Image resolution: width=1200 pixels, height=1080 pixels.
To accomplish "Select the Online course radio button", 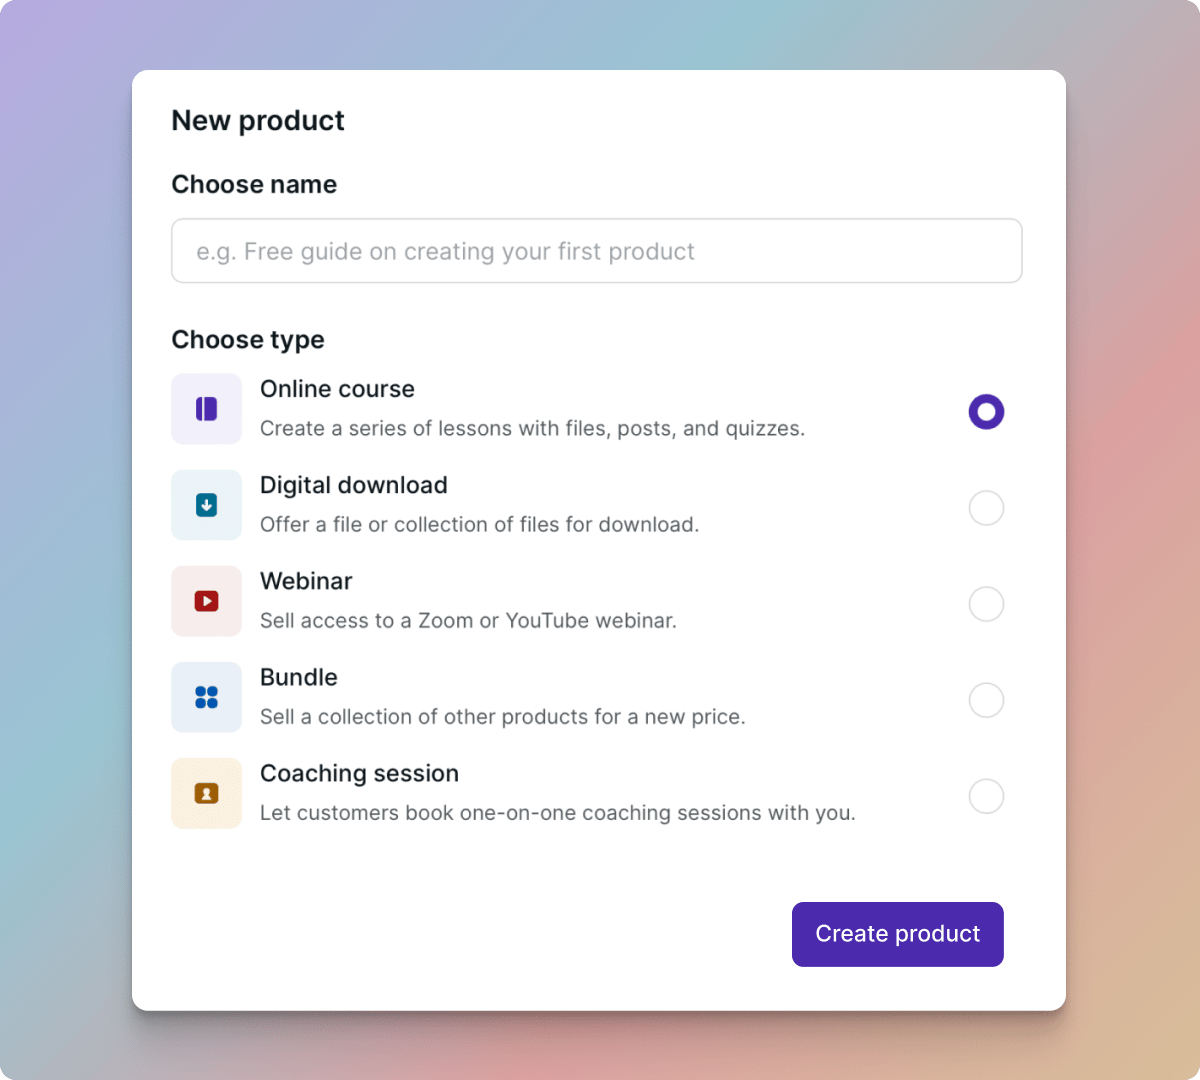I will 986,412.
